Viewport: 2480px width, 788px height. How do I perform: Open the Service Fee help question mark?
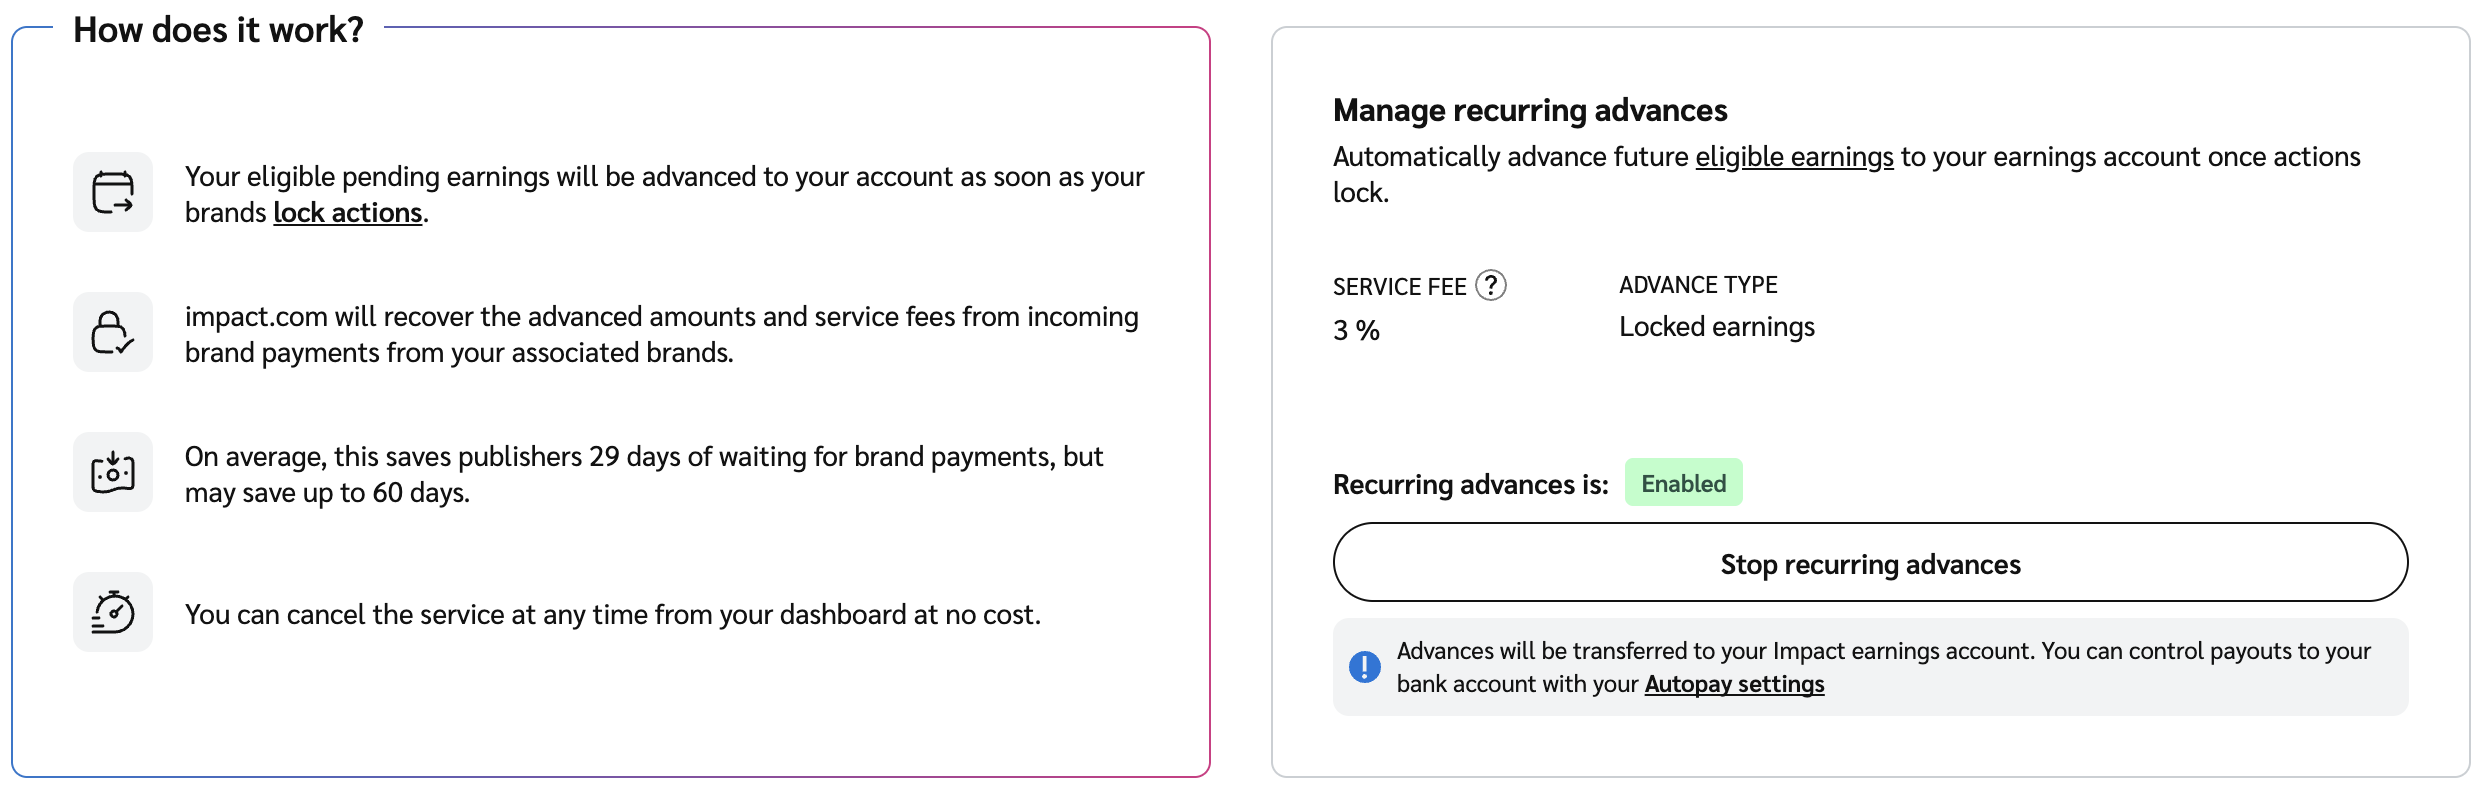1491,286
